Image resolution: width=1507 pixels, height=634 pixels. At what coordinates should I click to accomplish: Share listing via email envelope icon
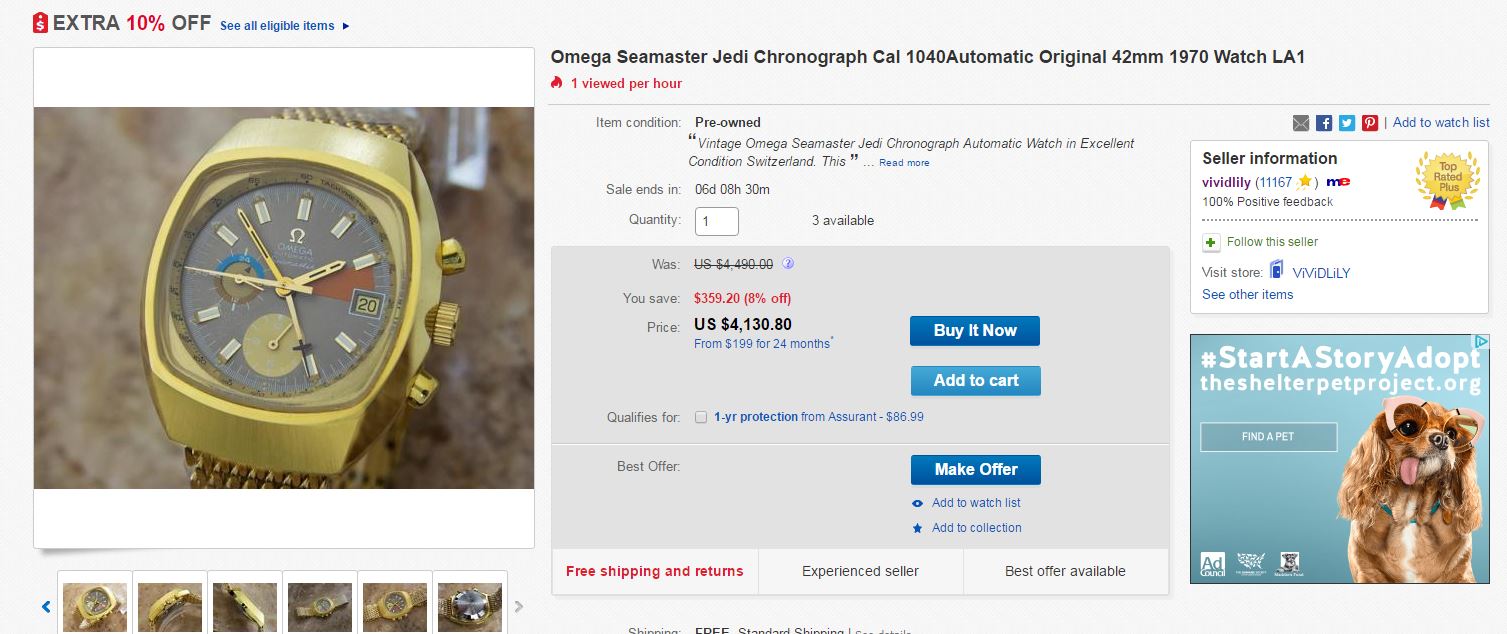(1300, 123)
